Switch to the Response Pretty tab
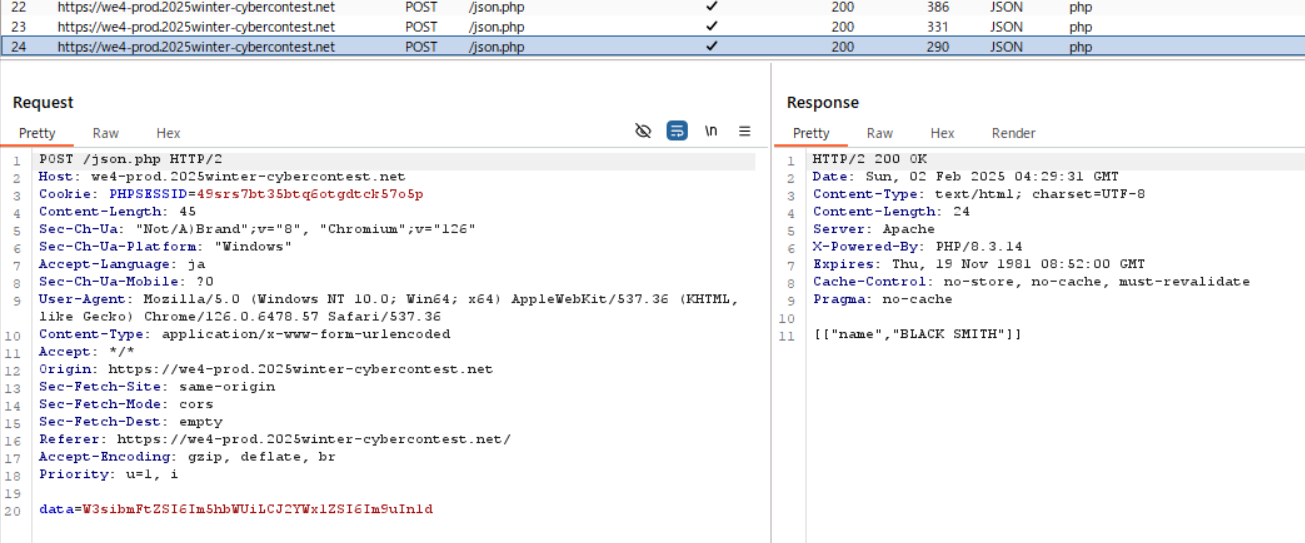The height and width of the screenshot is (543, 1305). point(811,133)
